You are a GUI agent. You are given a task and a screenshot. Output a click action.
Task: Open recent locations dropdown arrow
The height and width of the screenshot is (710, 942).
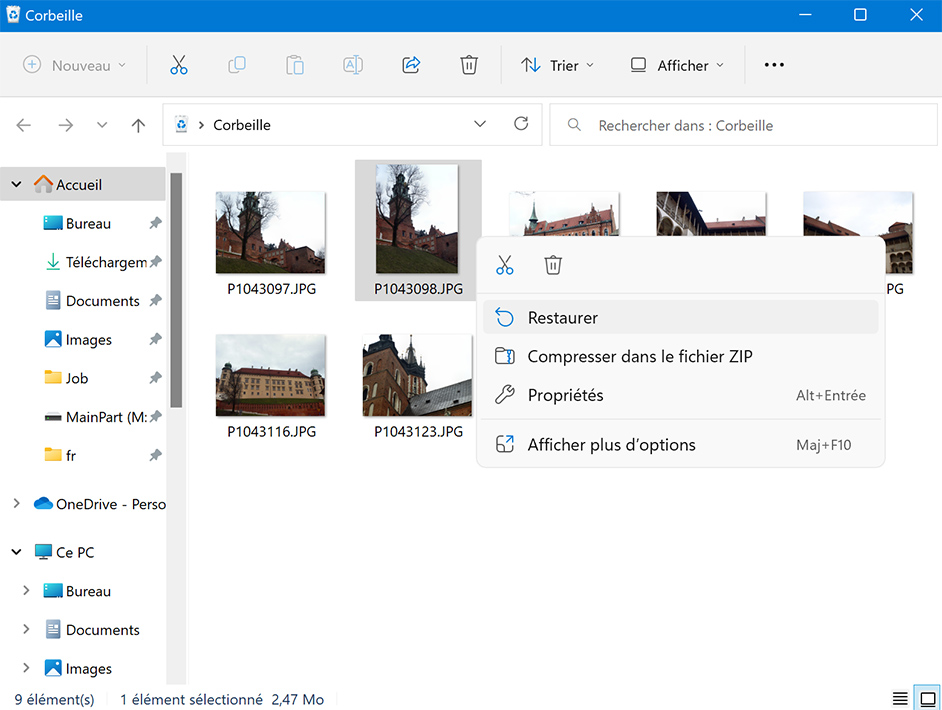[102, 125]
